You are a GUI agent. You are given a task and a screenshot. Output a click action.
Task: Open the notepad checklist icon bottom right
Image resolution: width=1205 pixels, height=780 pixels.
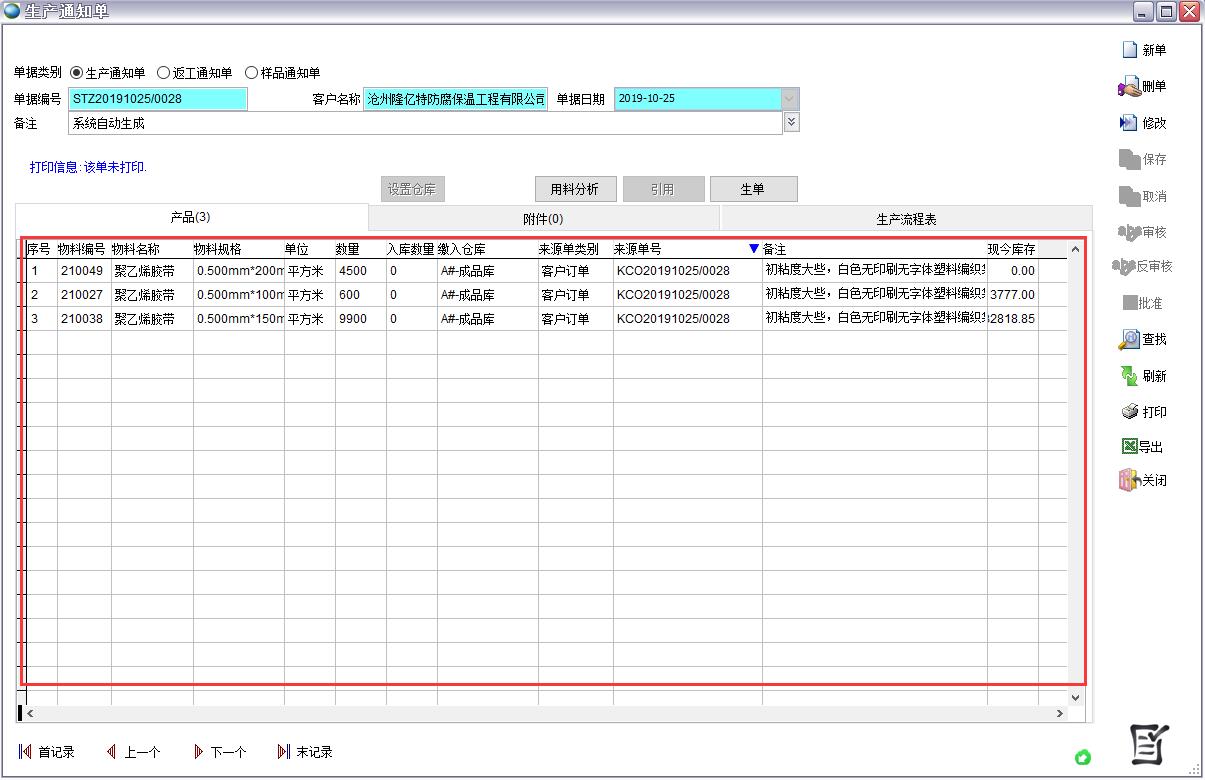1149,745
